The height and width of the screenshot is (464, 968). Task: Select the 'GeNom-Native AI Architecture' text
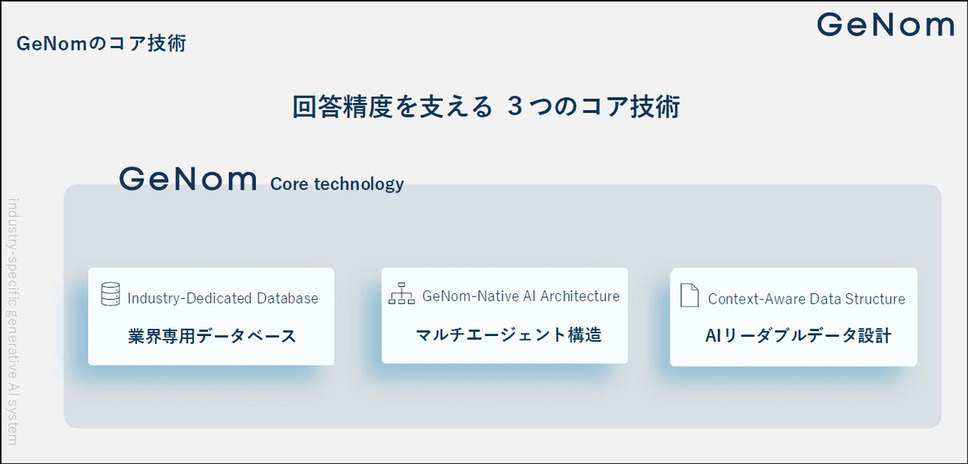click(521, 296)
